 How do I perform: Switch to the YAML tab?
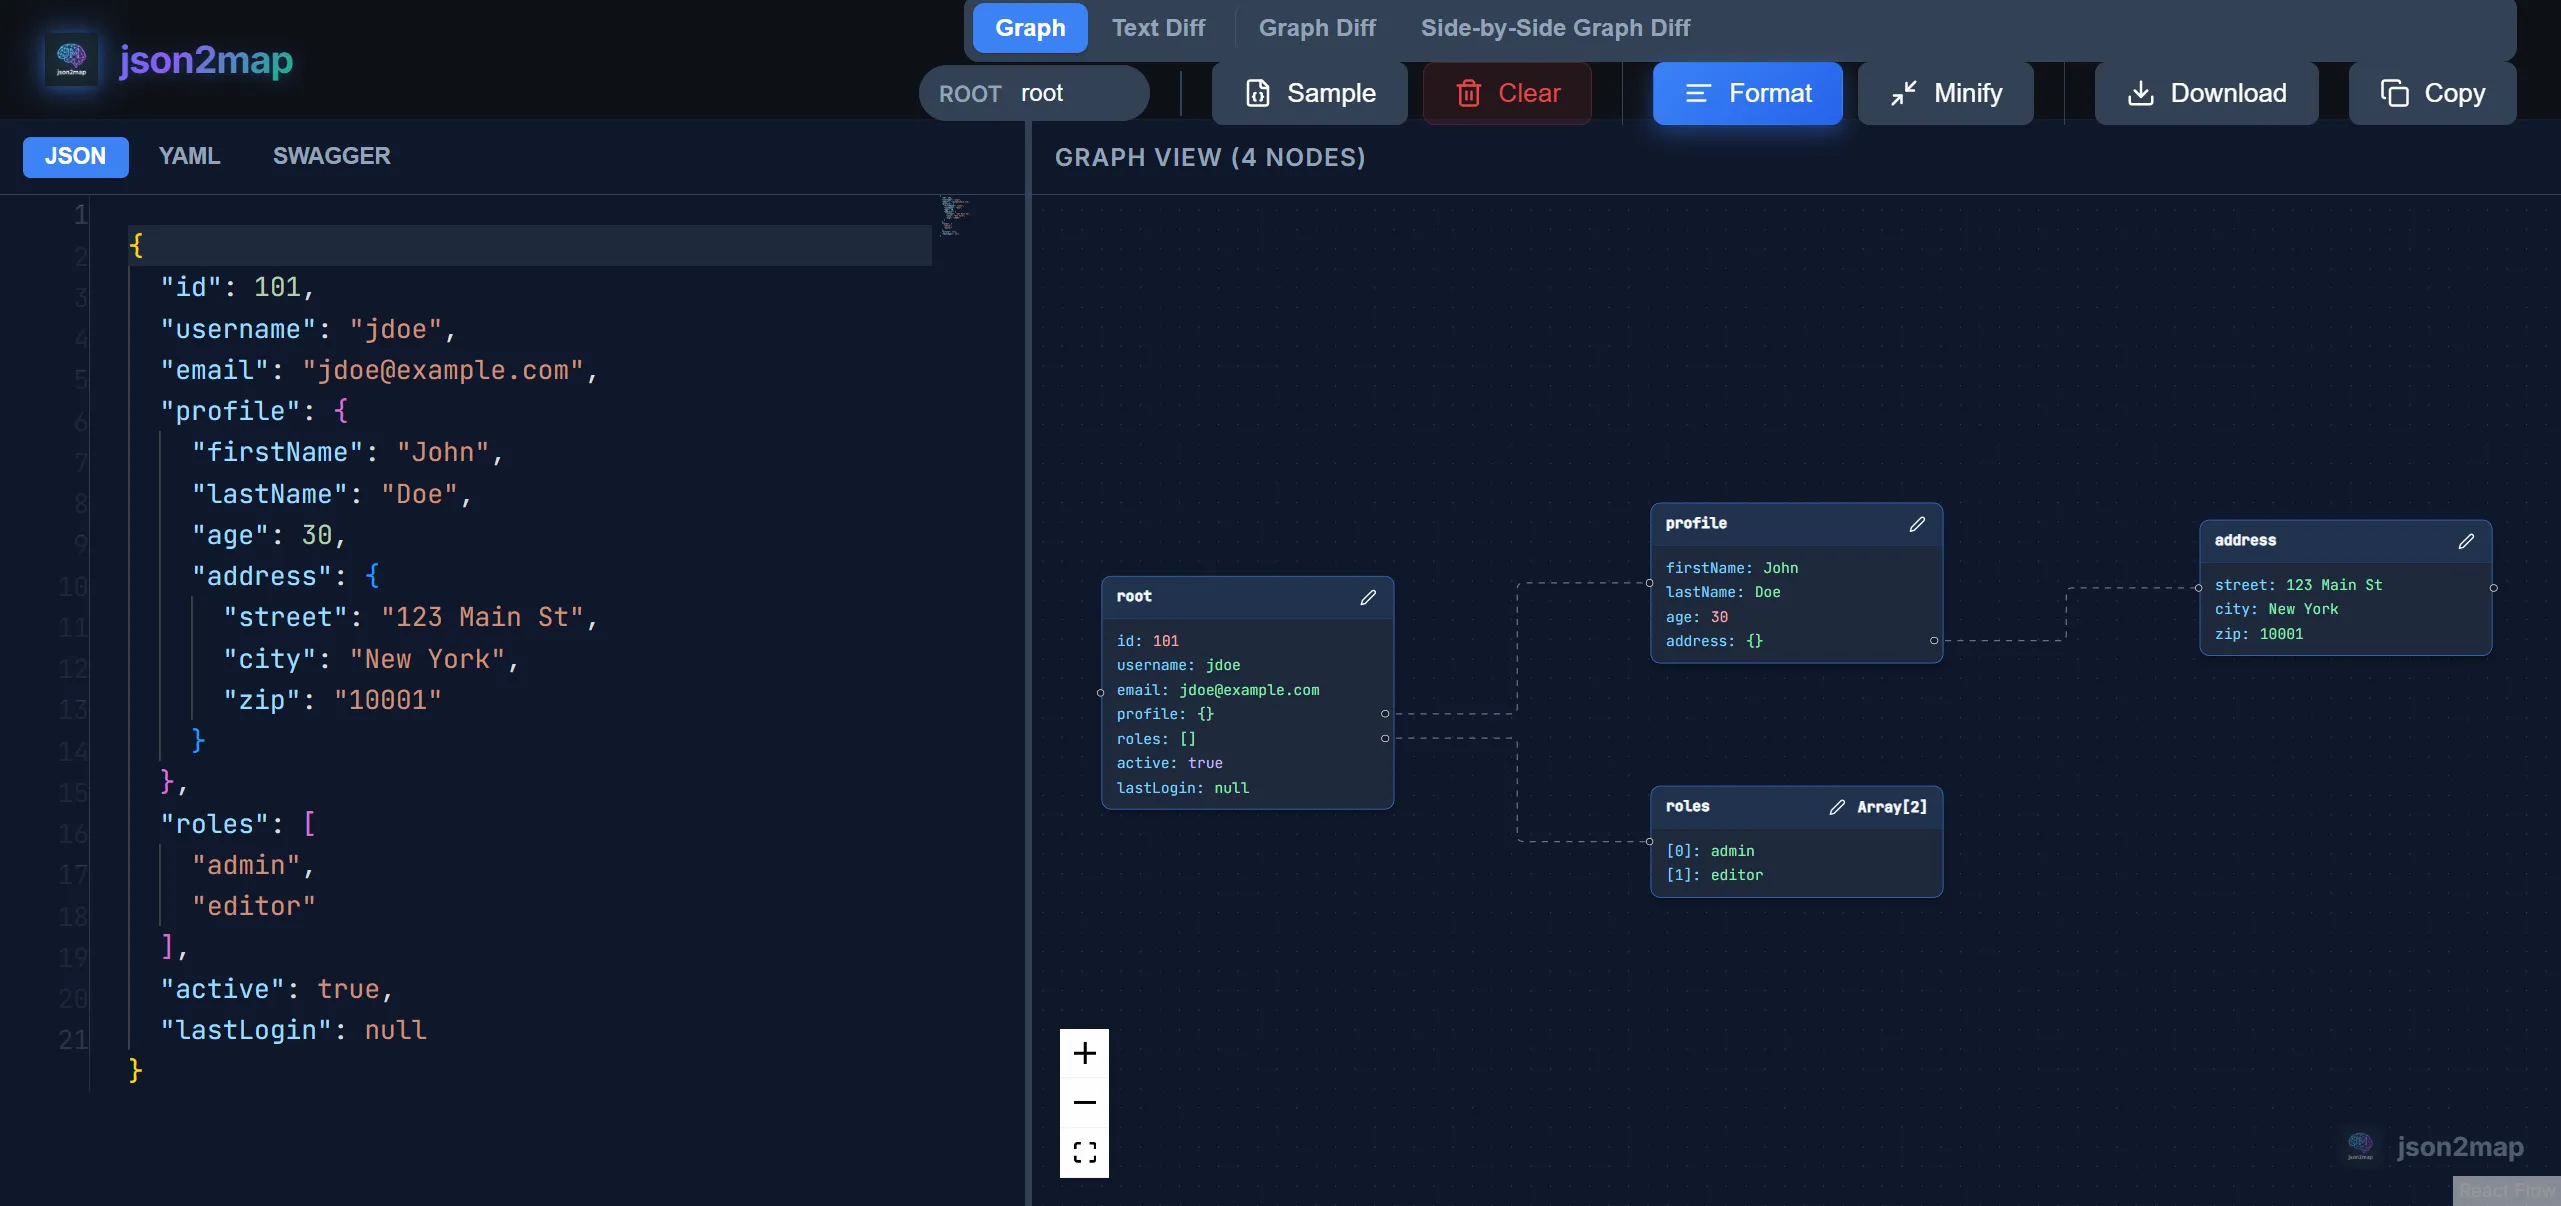pyautogui.click(x=189, y=156)
